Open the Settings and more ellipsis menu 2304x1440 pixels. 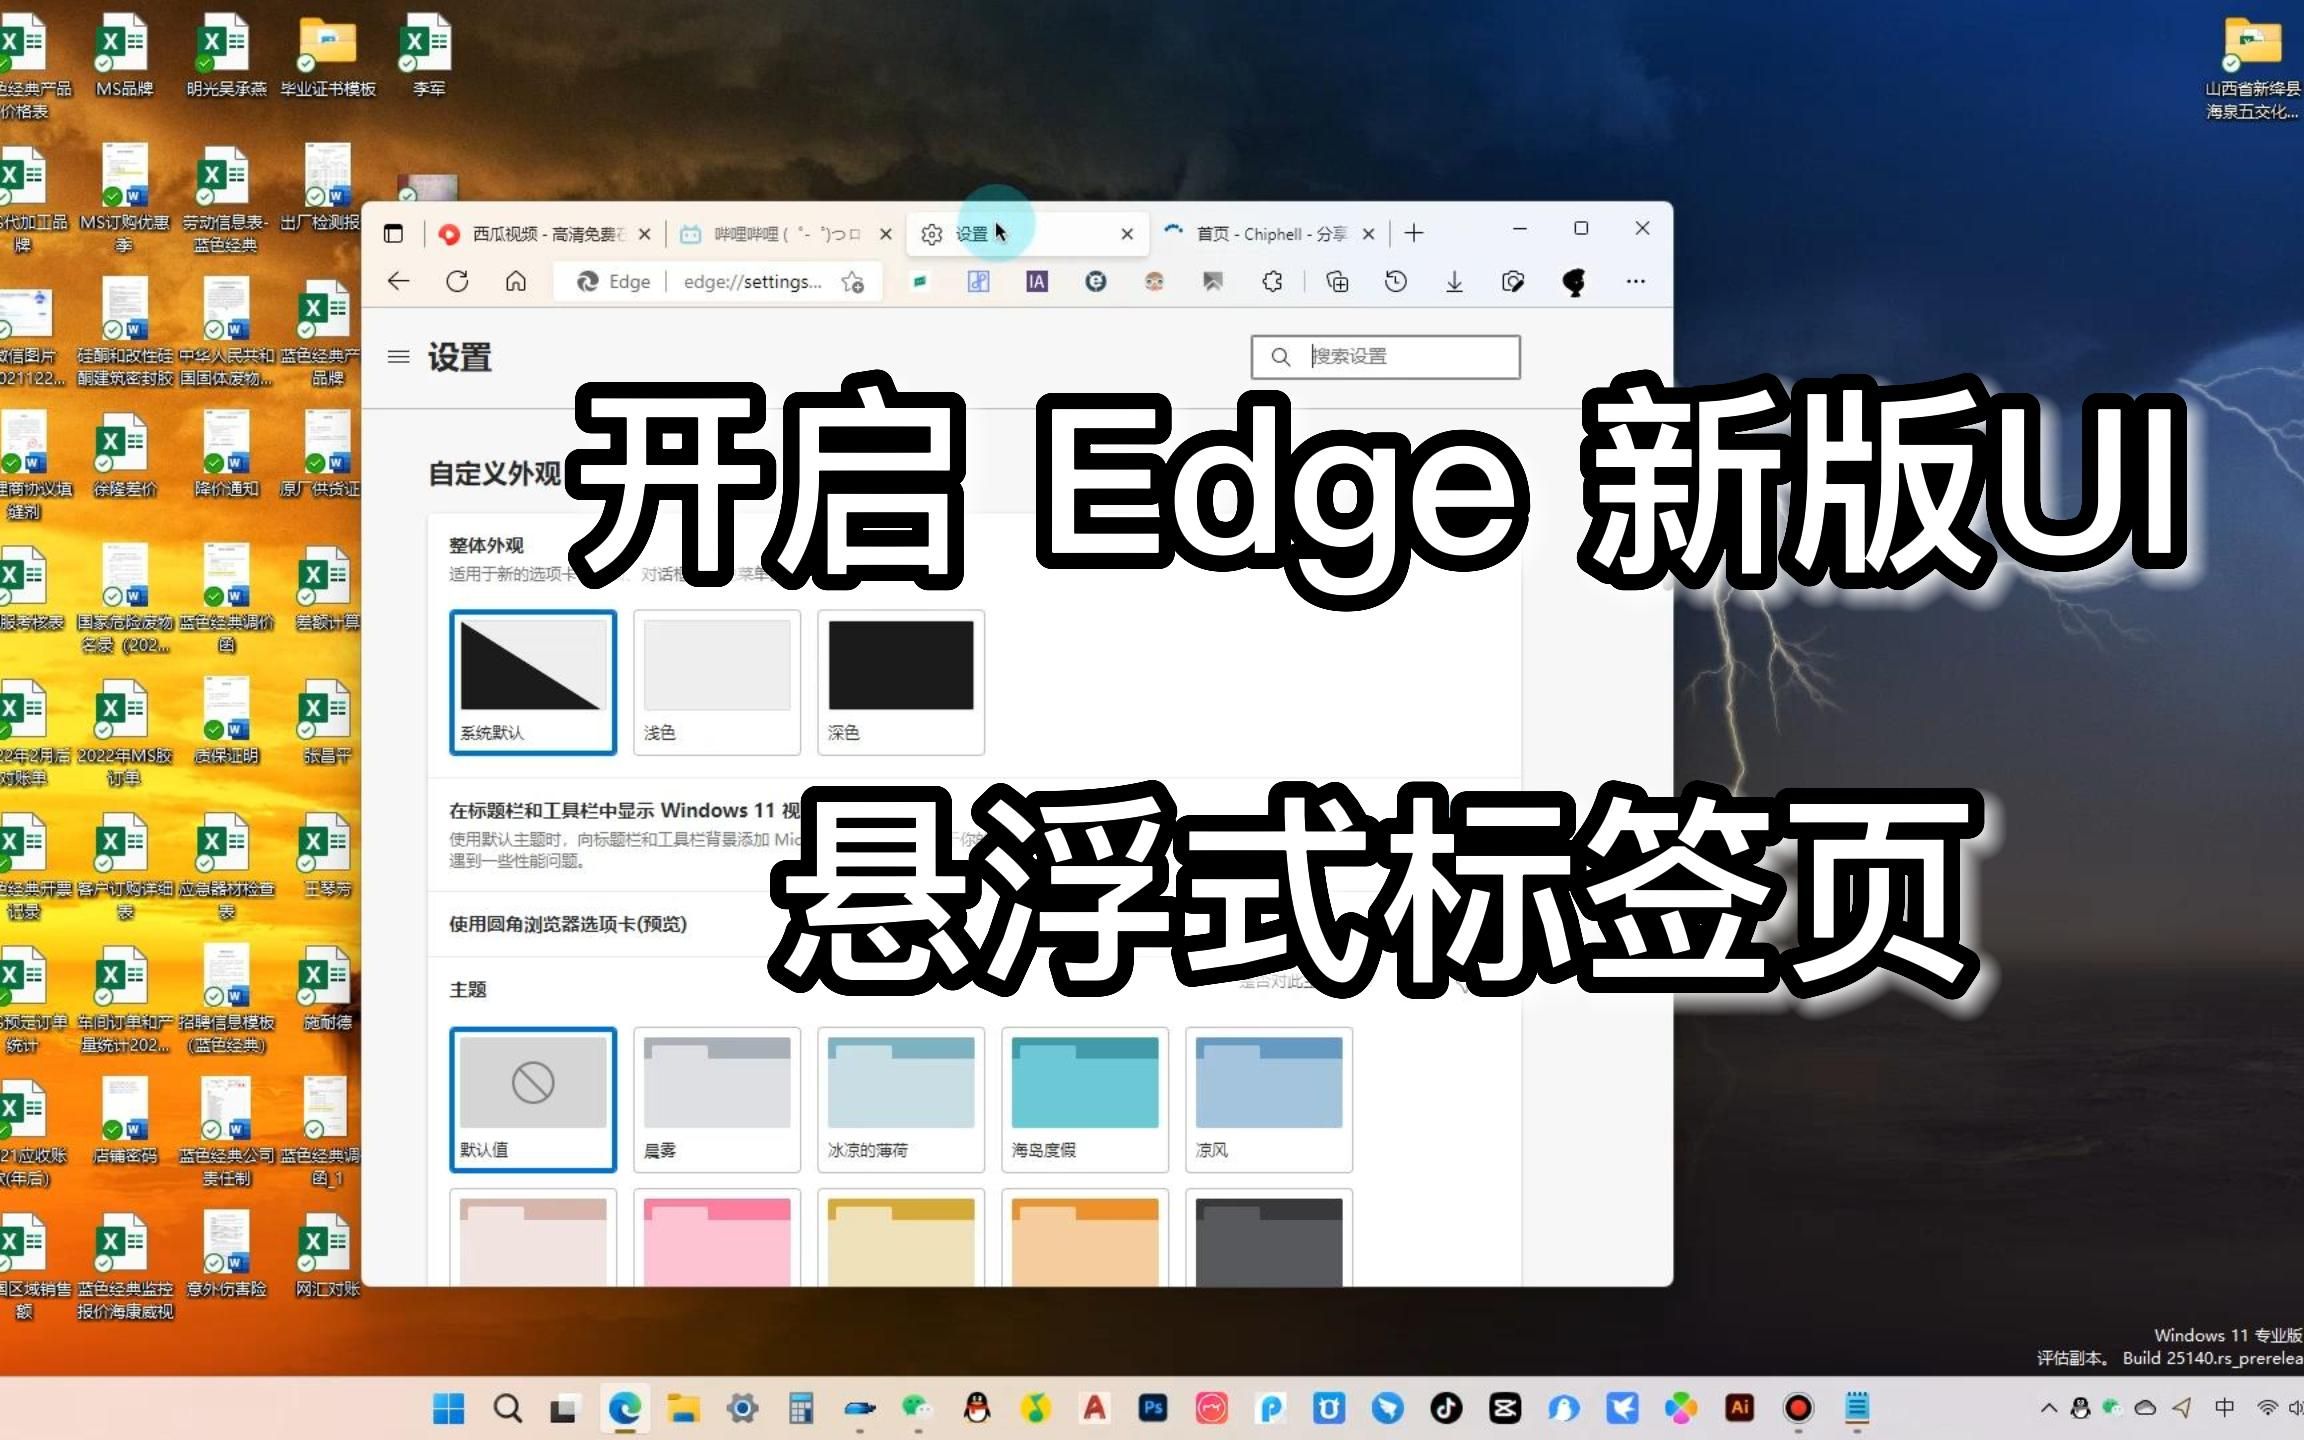[1635, 282]
